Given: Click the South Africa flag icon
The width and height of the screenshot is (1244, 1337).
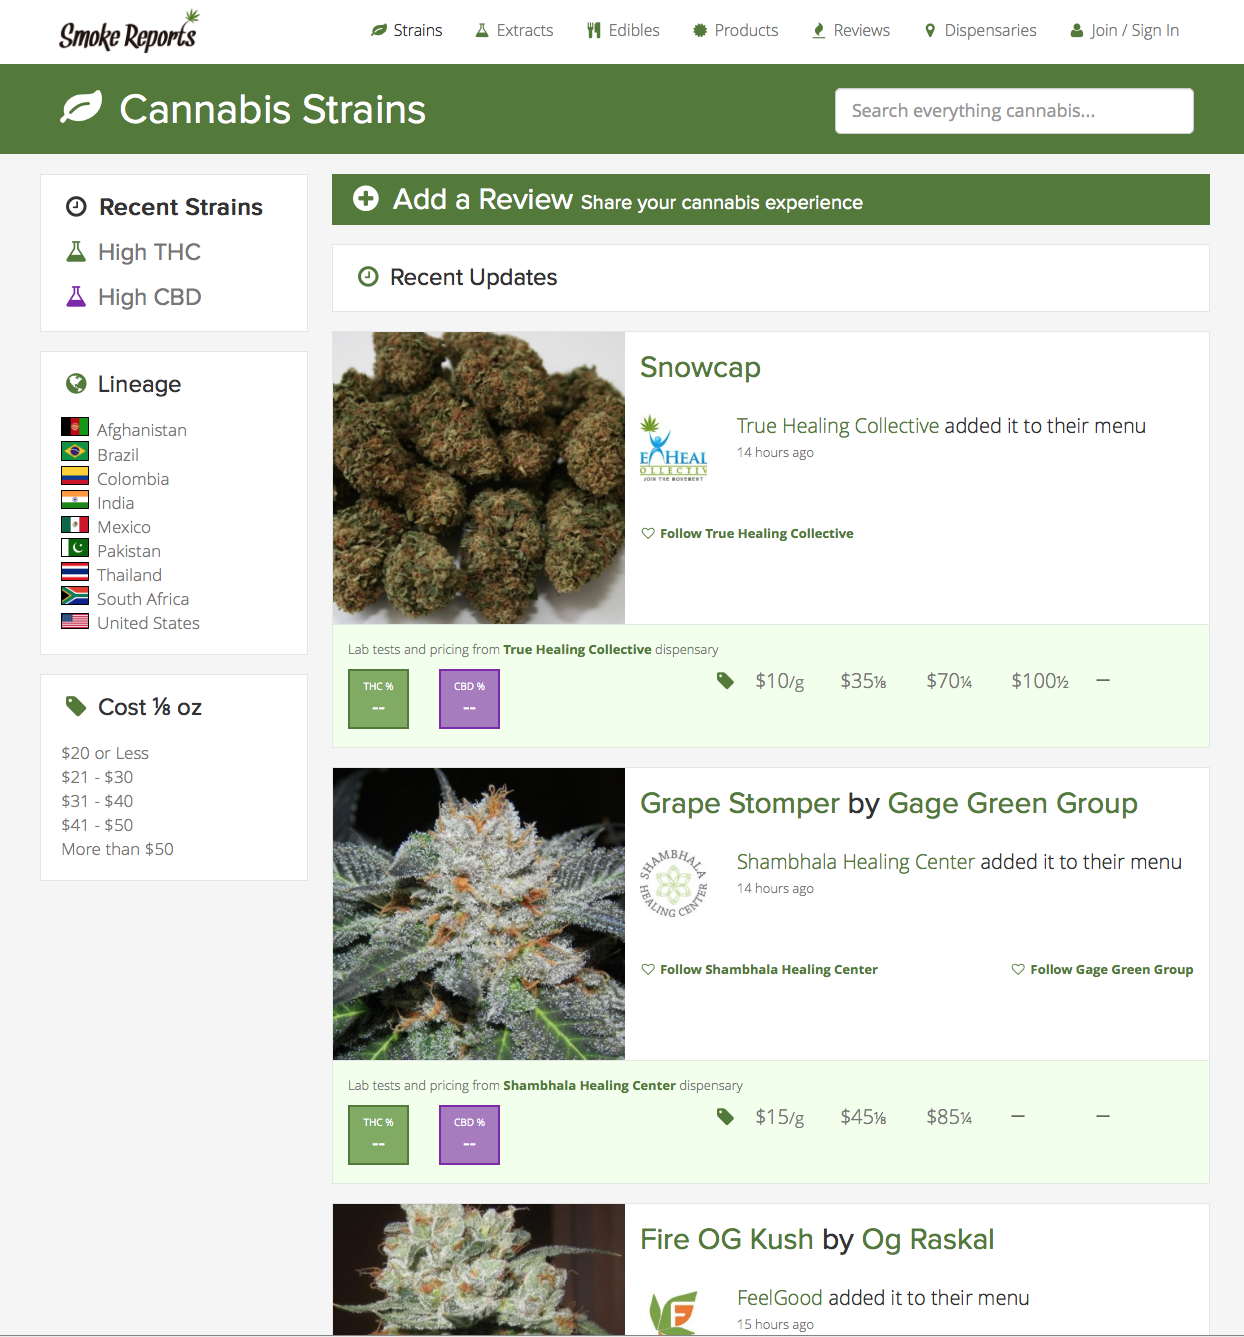Looking at the screenshot, I should pos(75,596).
